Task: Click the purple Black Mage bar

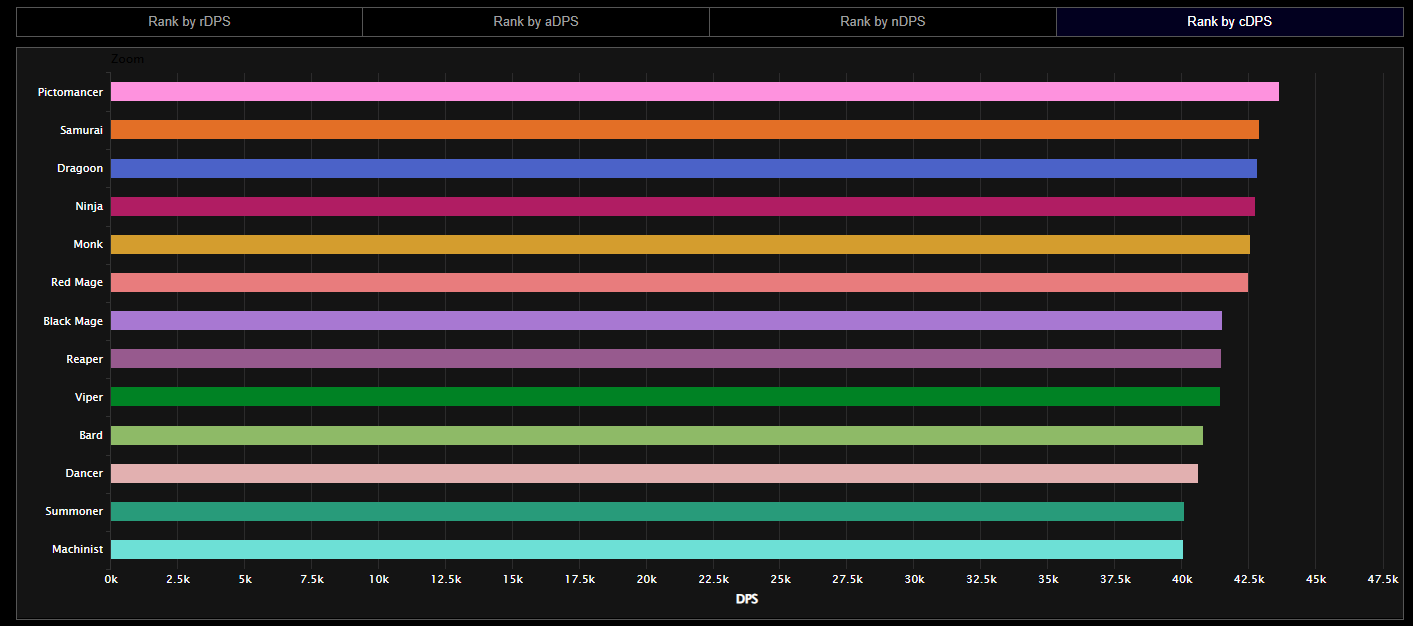Action: coord(666,321)
